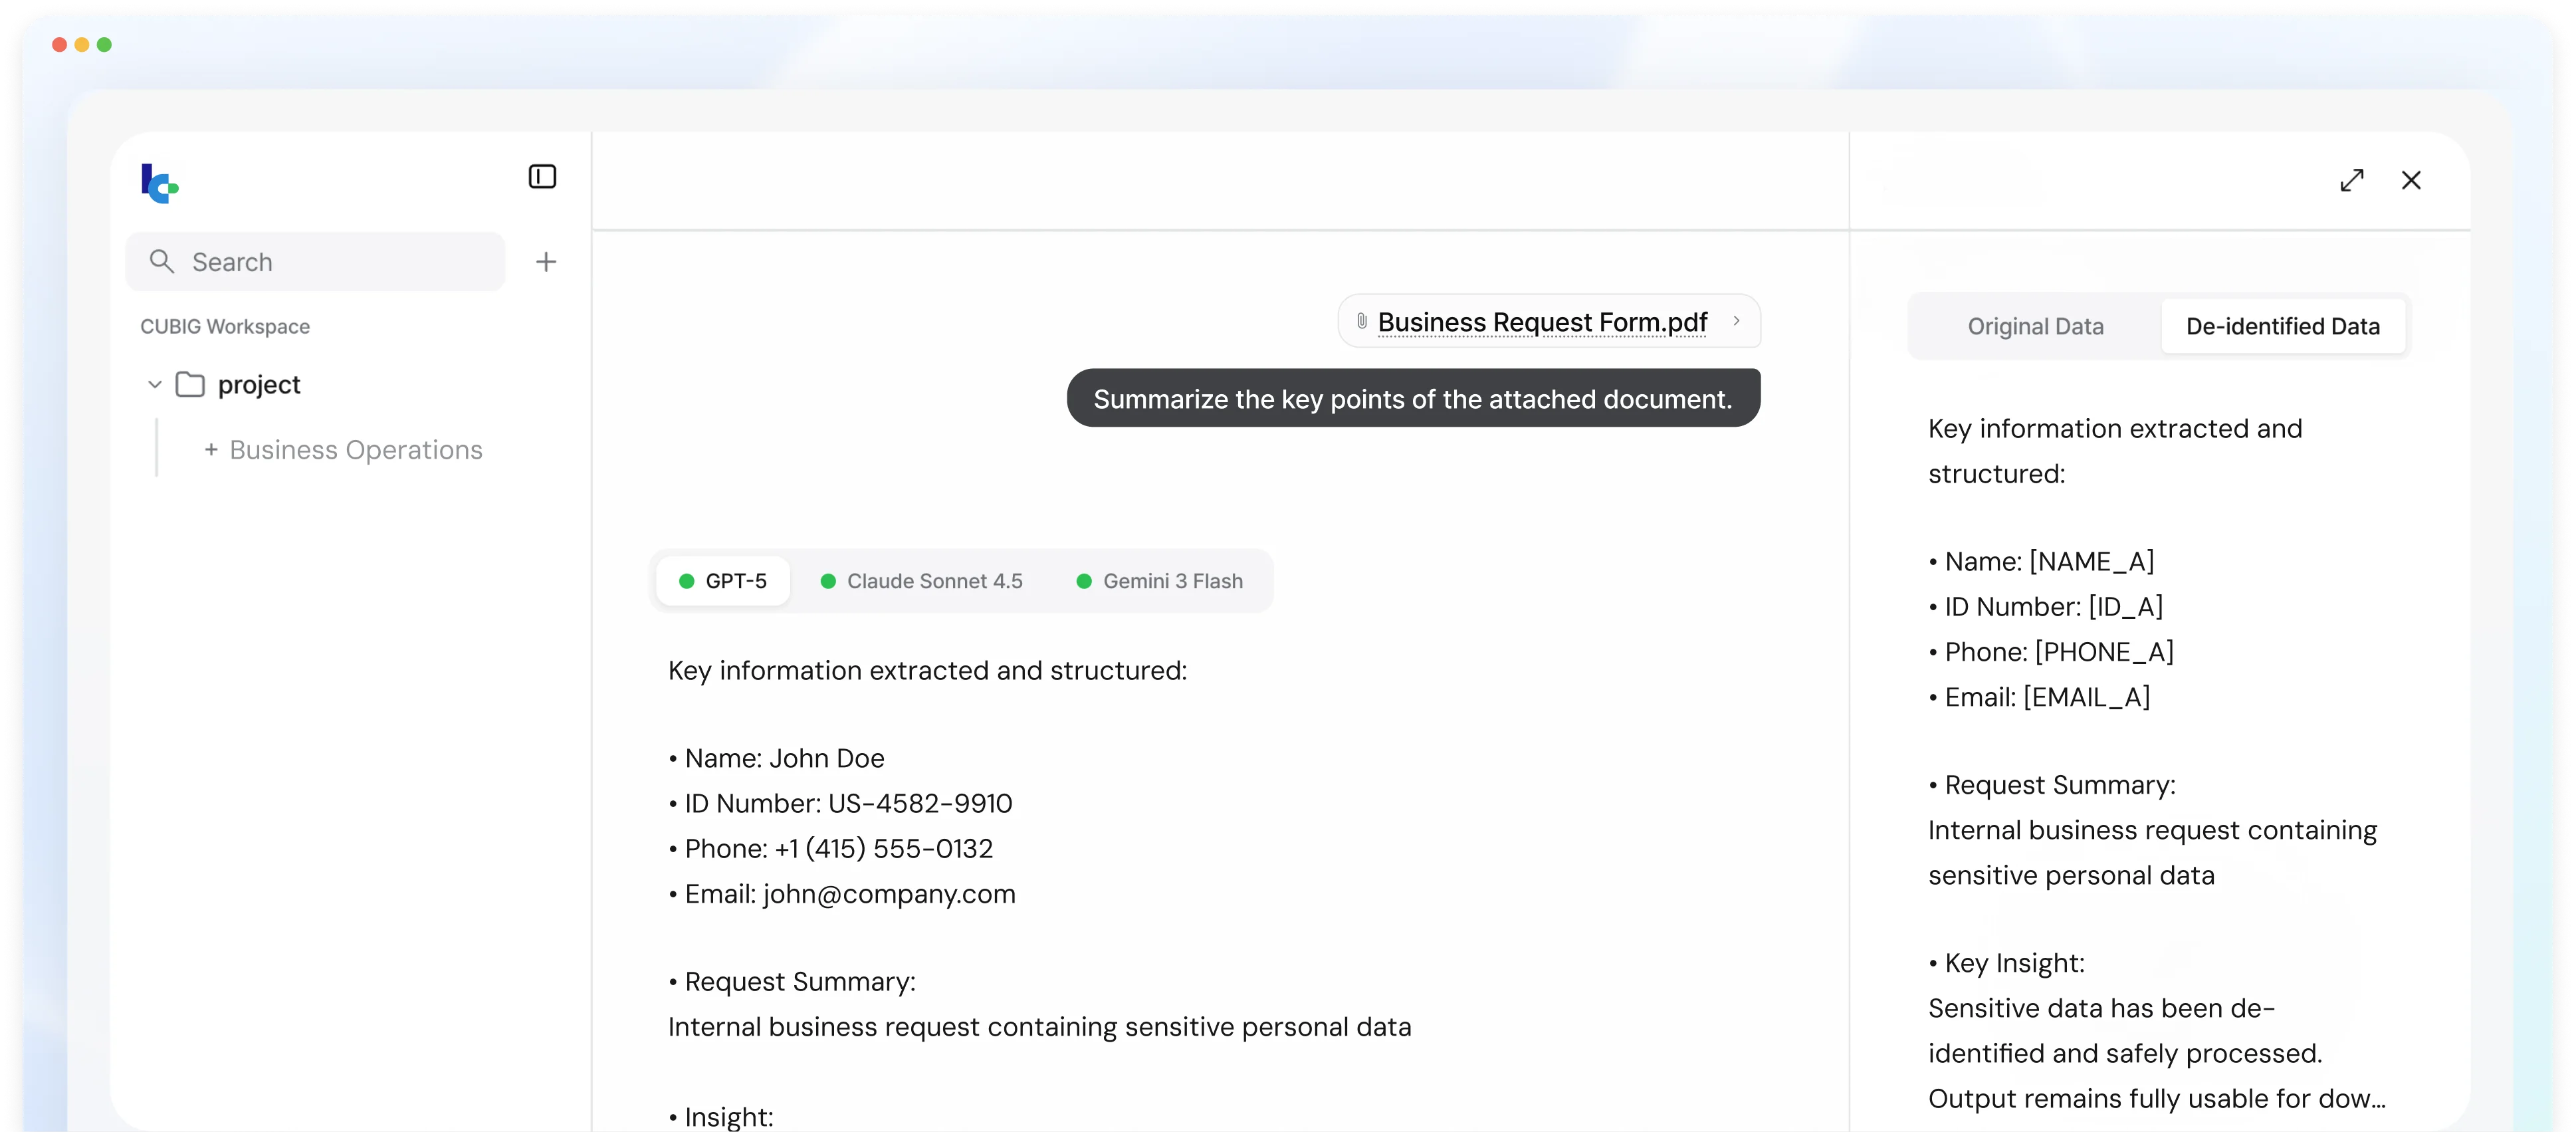Click the folder icon next to project
This screenshot has width=2576, height=1132.
(191, 384)
